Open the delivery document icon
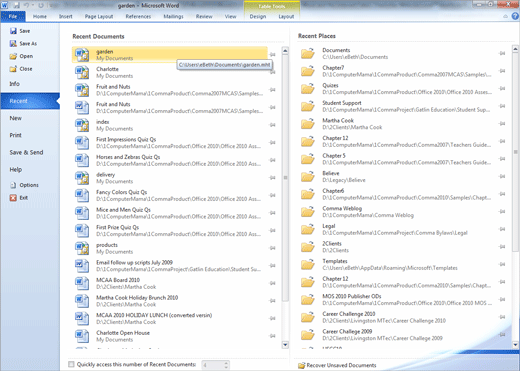This screenshot has width=520, height=371. pyautogui.click(x=82, y=178)
